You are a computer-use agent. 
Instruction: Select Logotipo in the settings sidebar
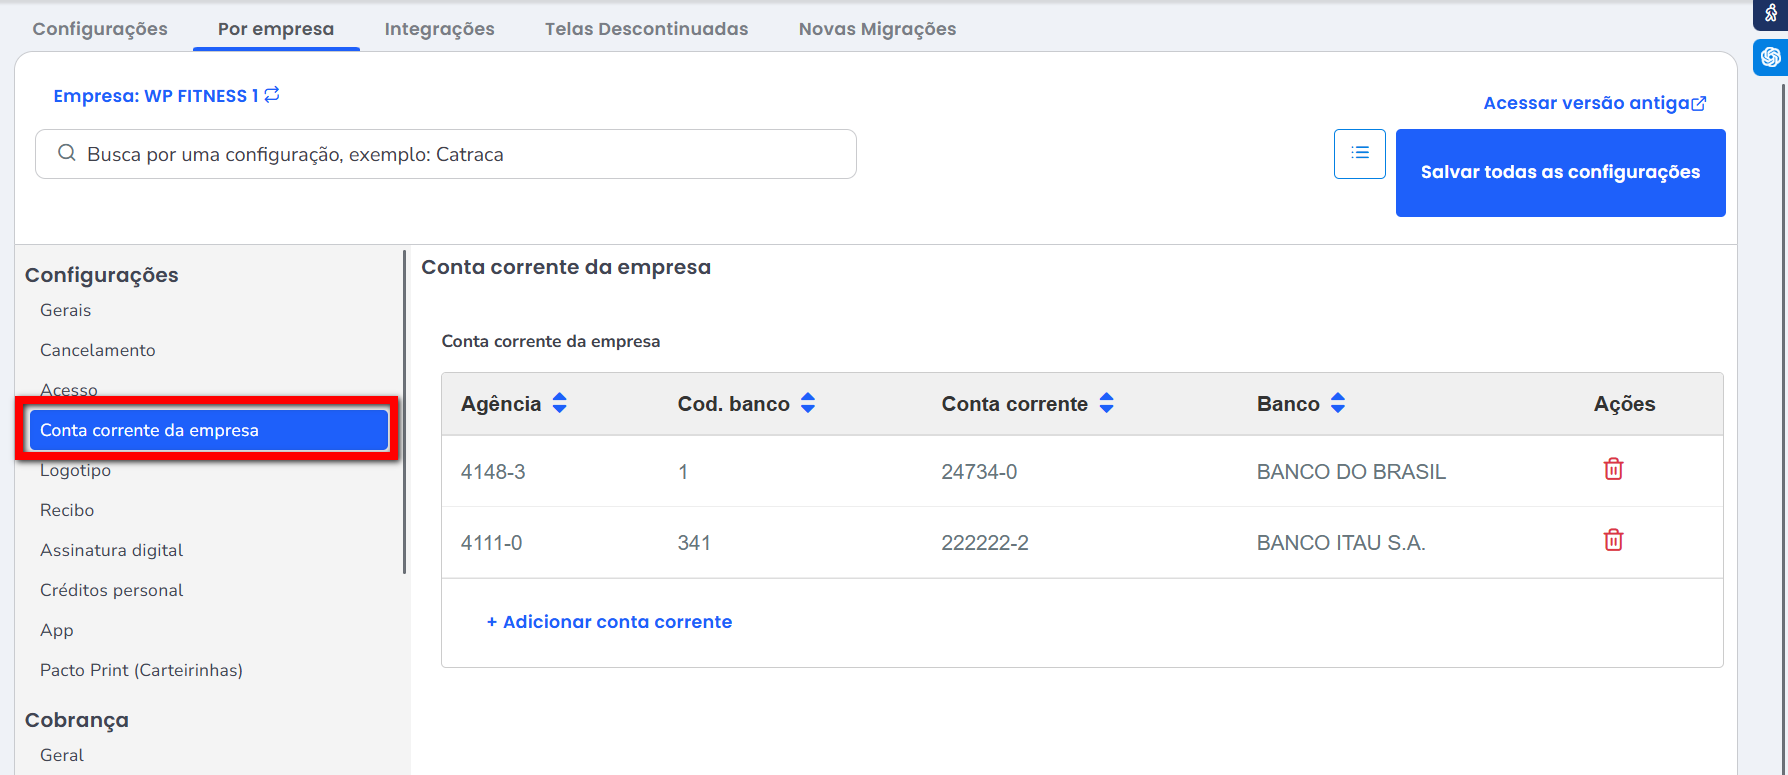coord(75,471)
